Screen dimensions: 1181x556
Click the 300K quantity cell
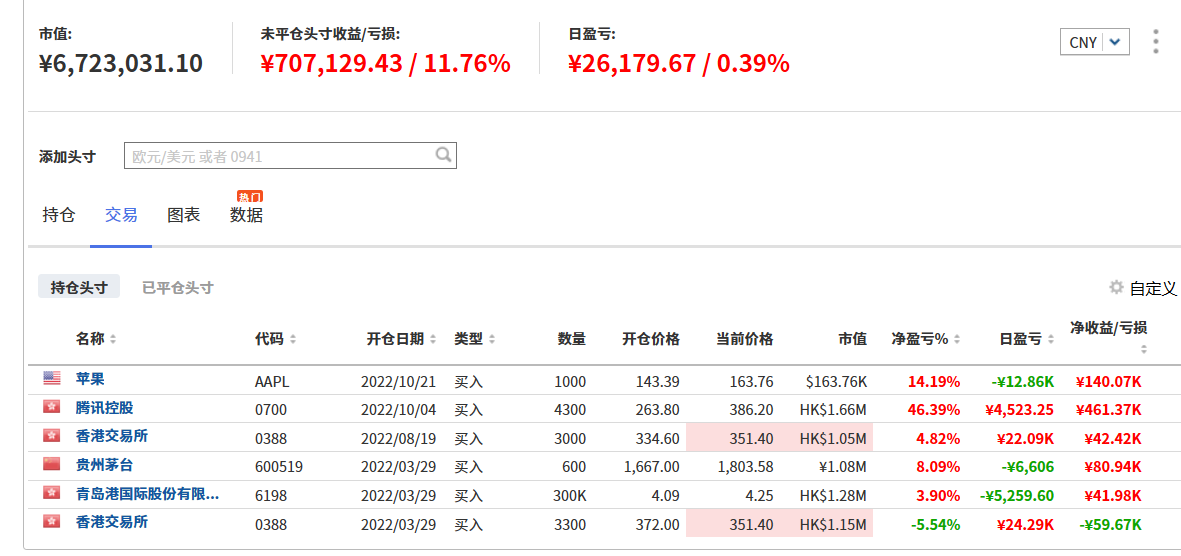tap(570, 496)
